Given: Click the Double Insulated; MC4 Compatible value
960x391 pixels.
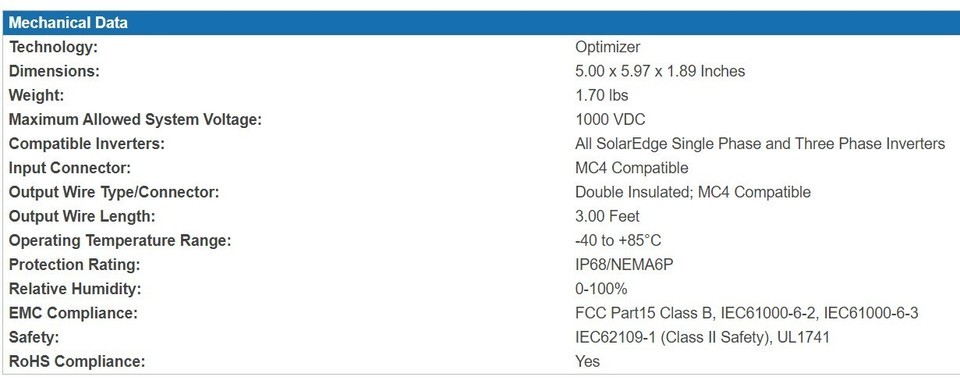Looking at the screenshot, I should [x=692, y=192].
